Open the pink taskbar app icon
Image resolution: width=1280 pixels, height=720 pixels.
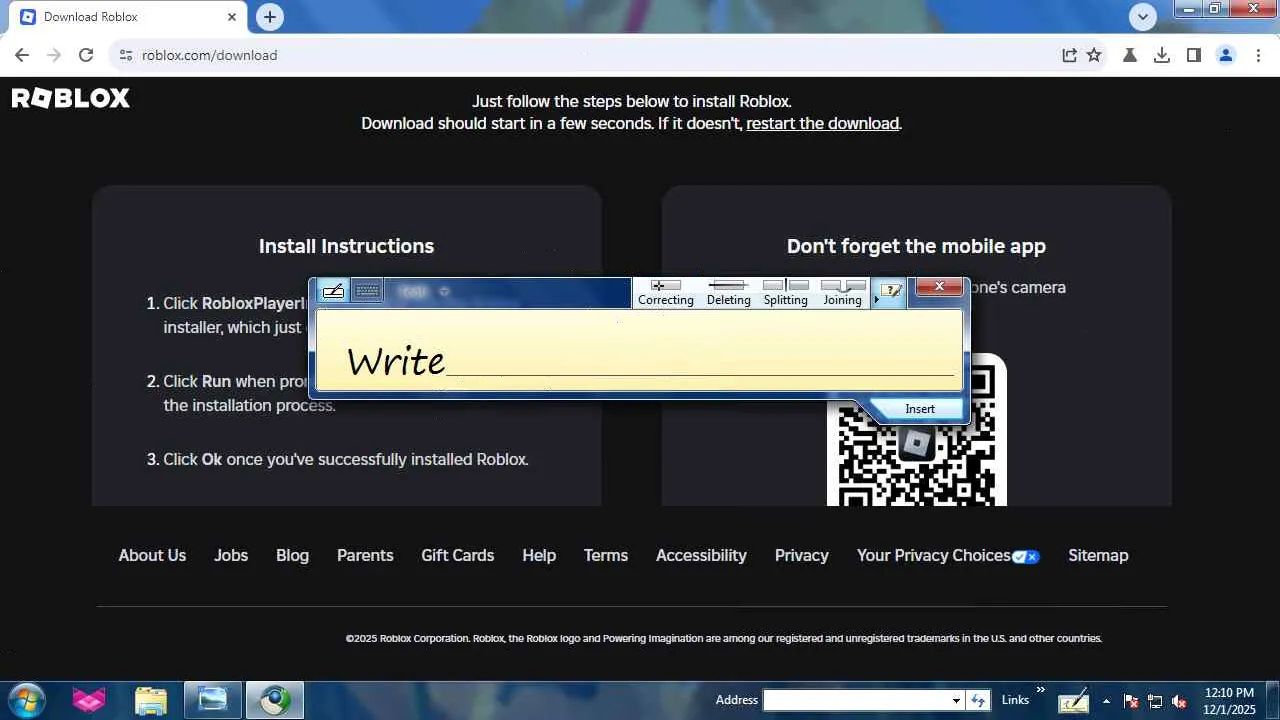coord(89,700)
